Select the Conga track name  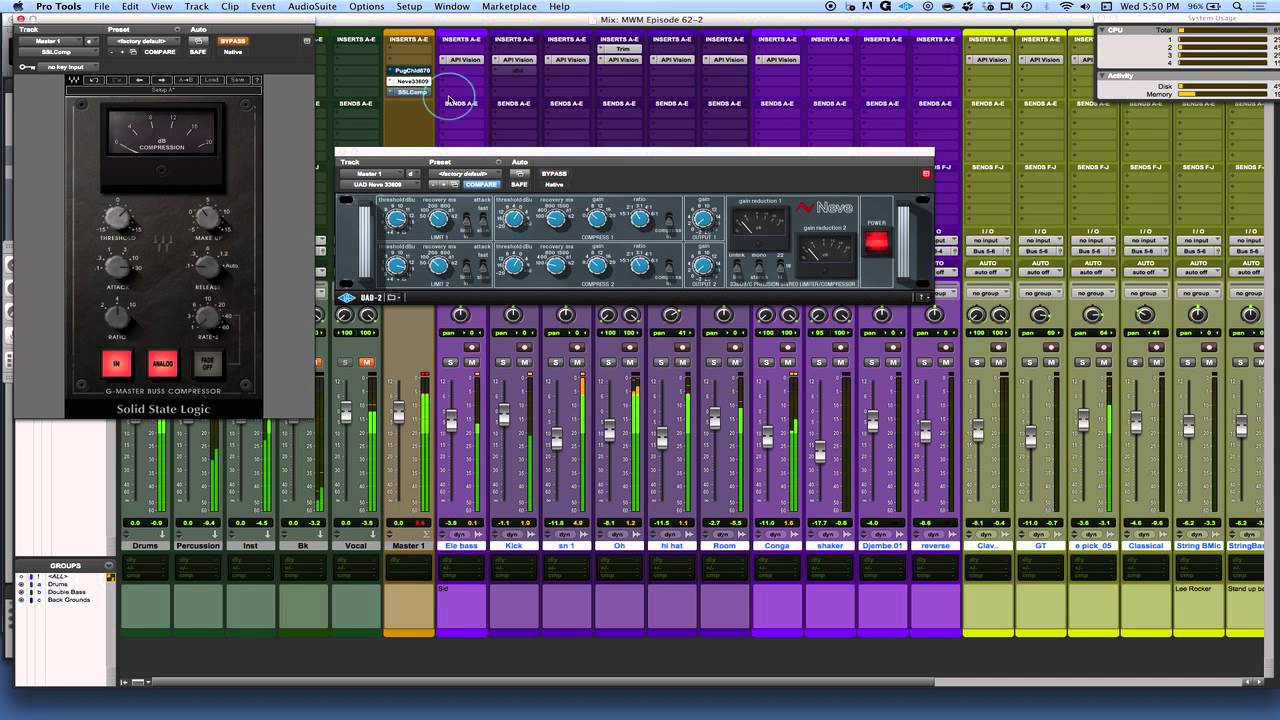[777, 546]
